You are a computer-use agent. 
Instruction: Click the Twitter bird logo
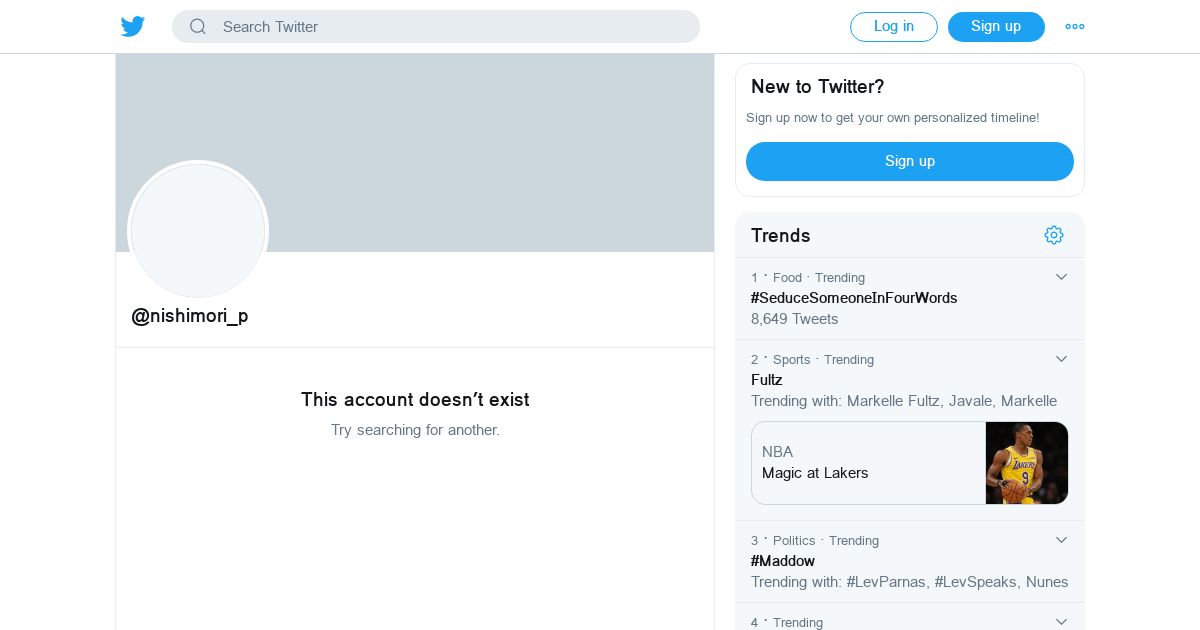pyautogui.click(x=133, y=27)
